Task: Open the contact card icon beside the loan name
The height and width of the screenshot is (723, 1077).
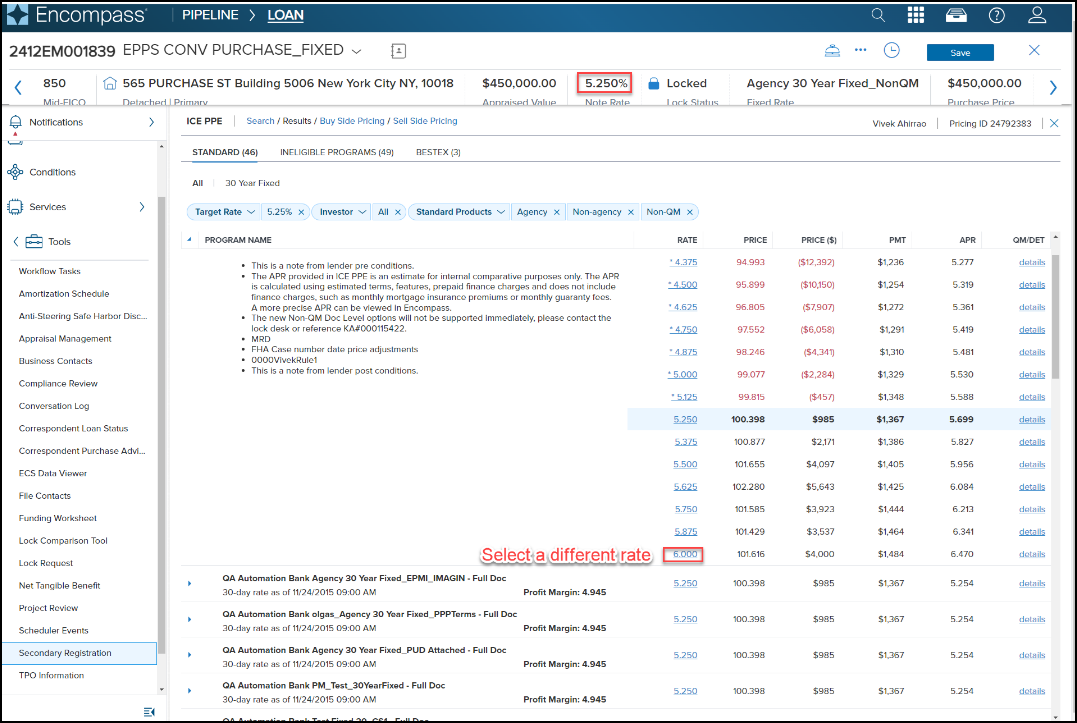Action: coord(398,51)
